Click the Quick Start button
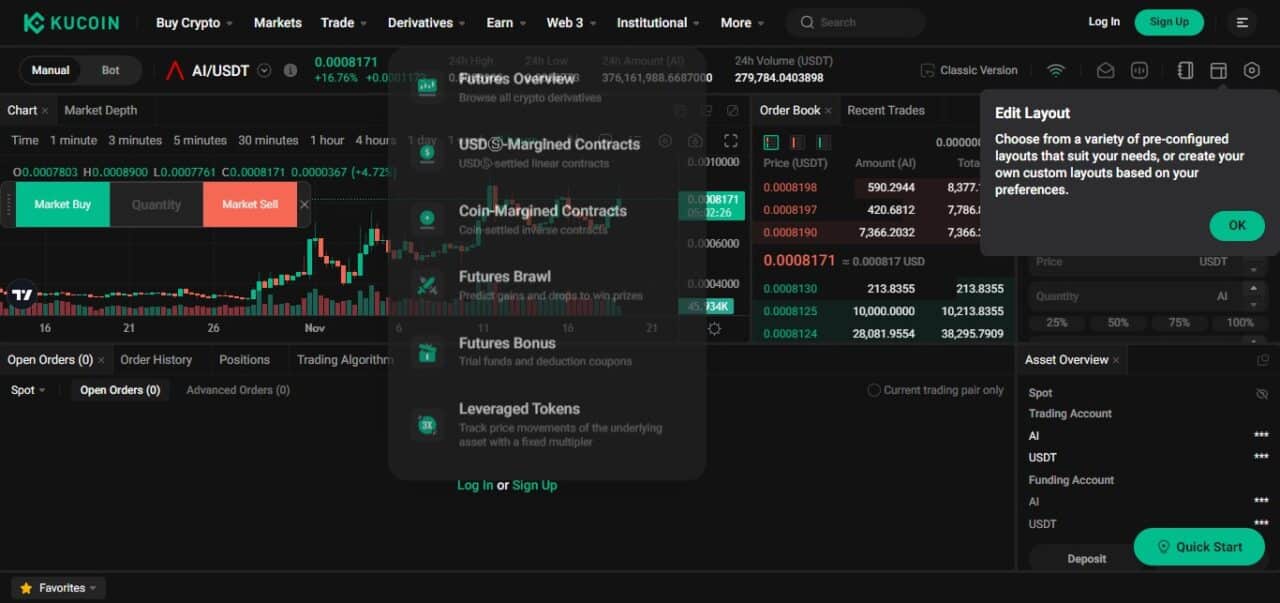The height and width of the screenshot is (603, 1280). point(1199,547)
